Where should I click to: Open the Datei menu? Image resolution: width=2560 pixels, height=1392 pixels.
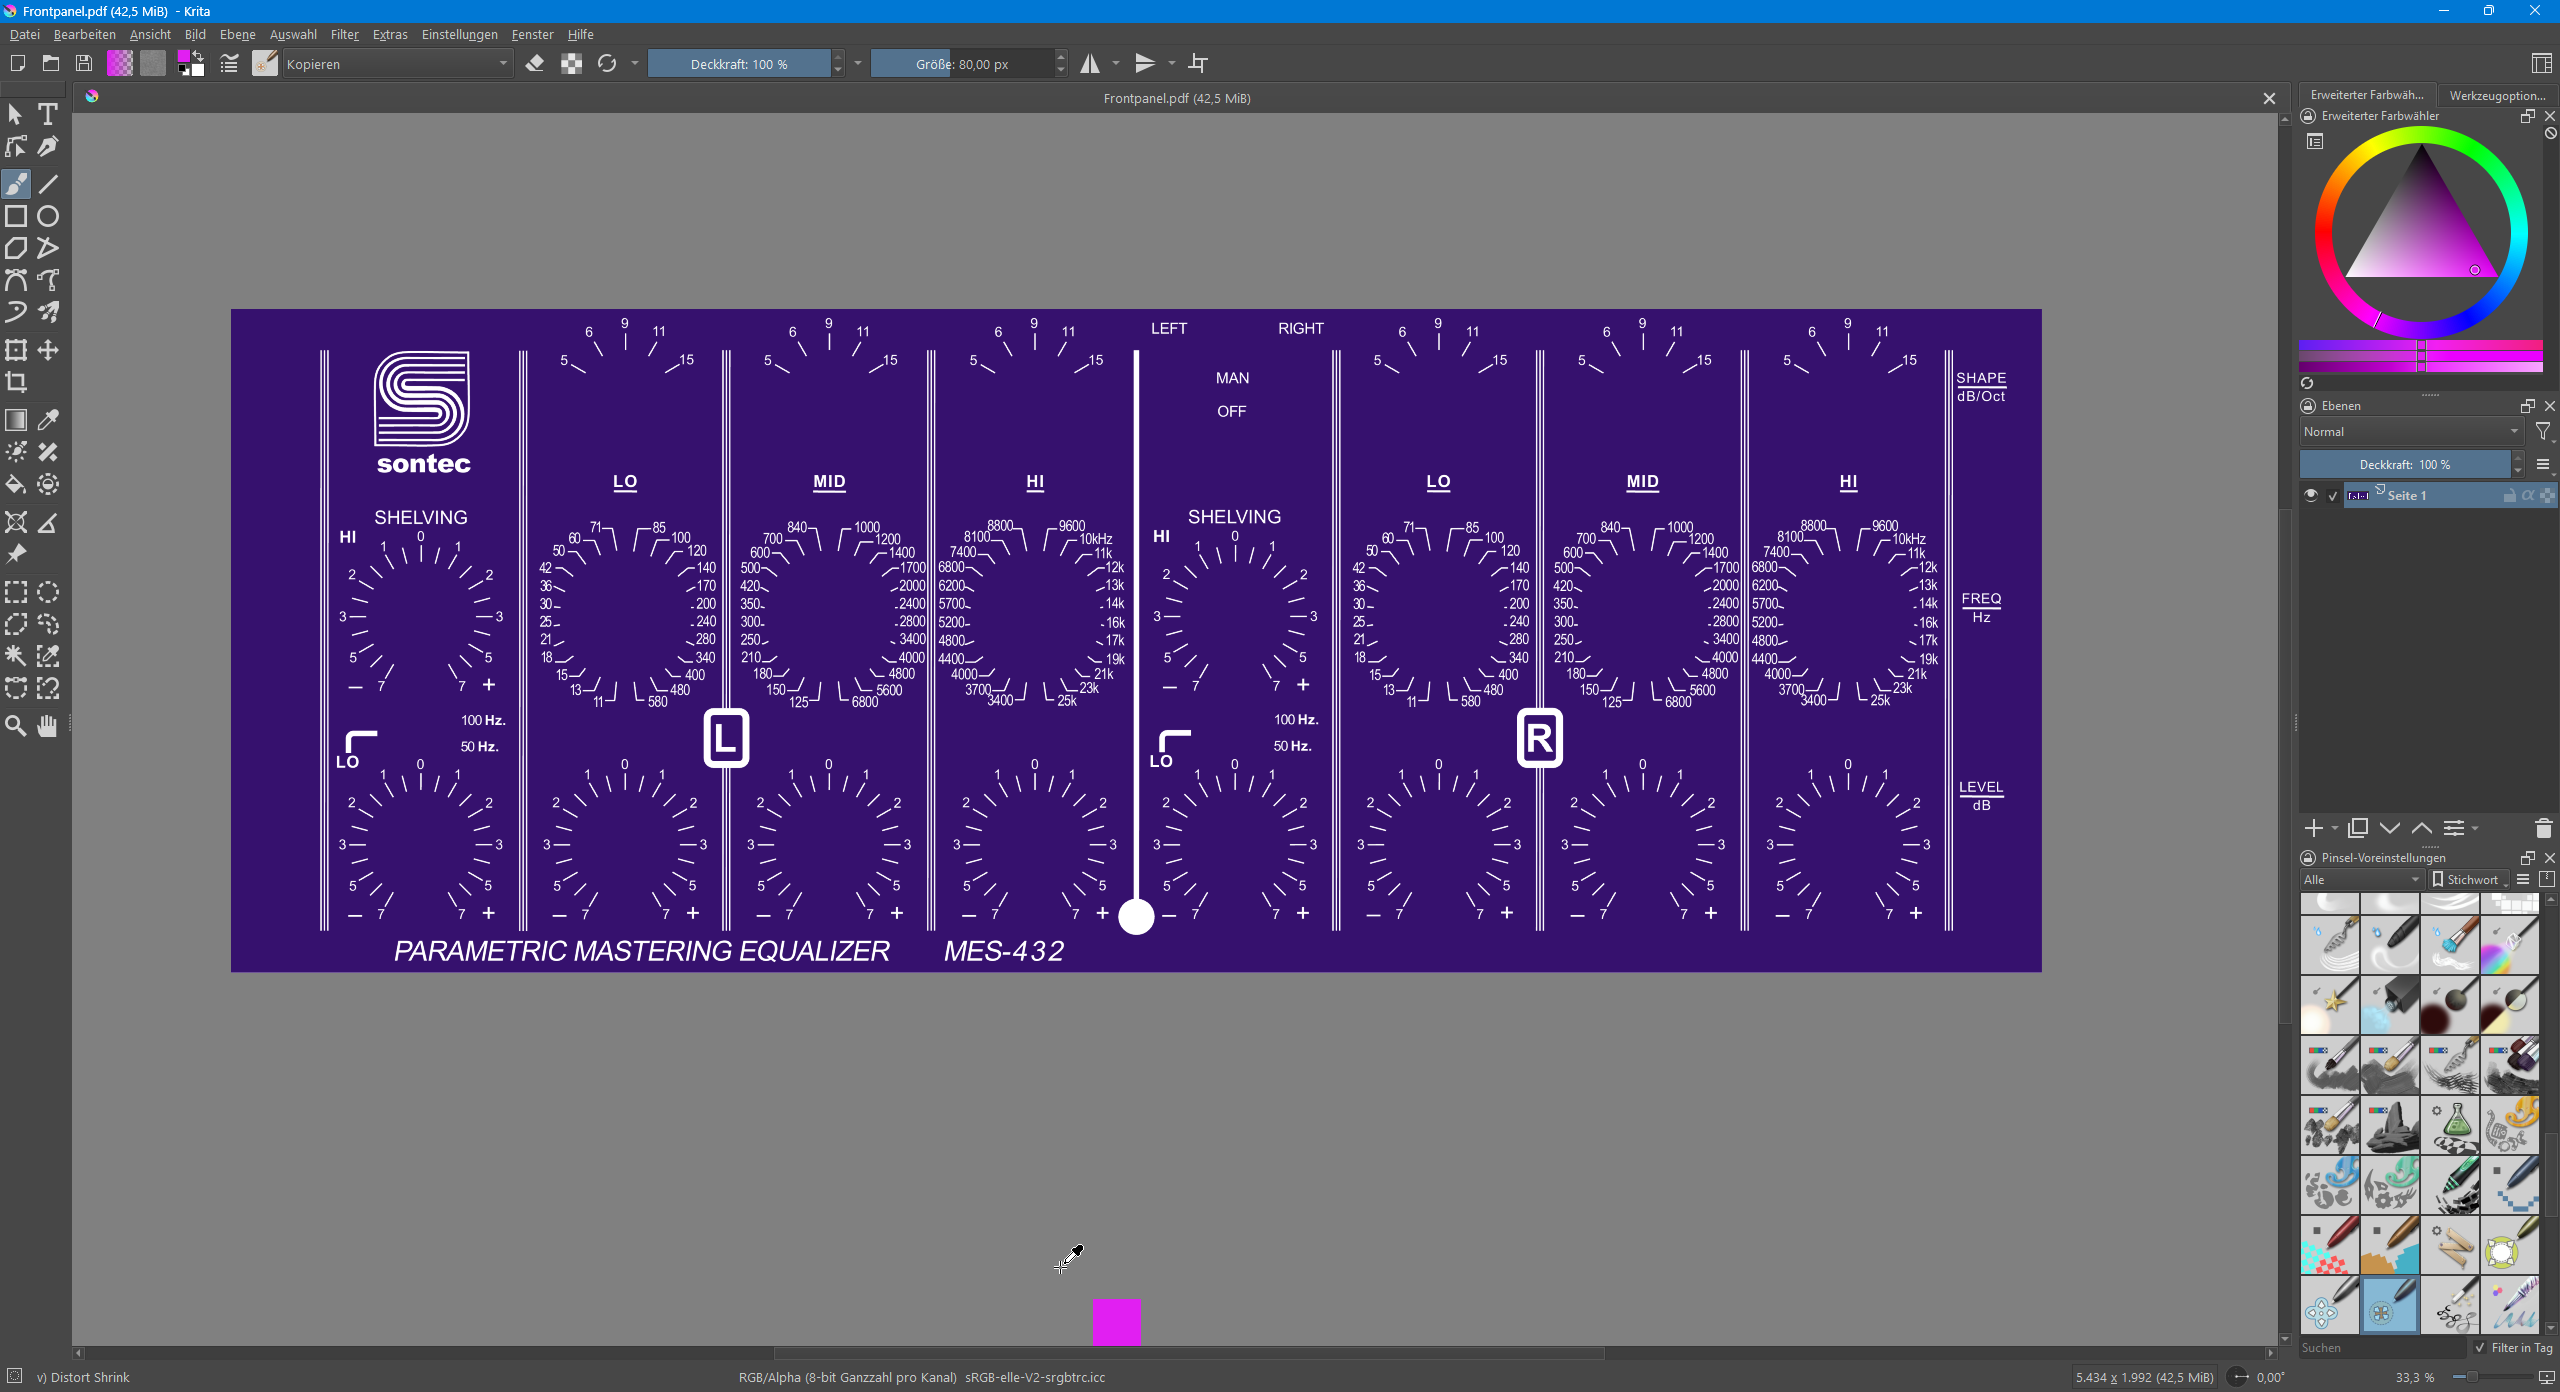[x=25, y=34]
